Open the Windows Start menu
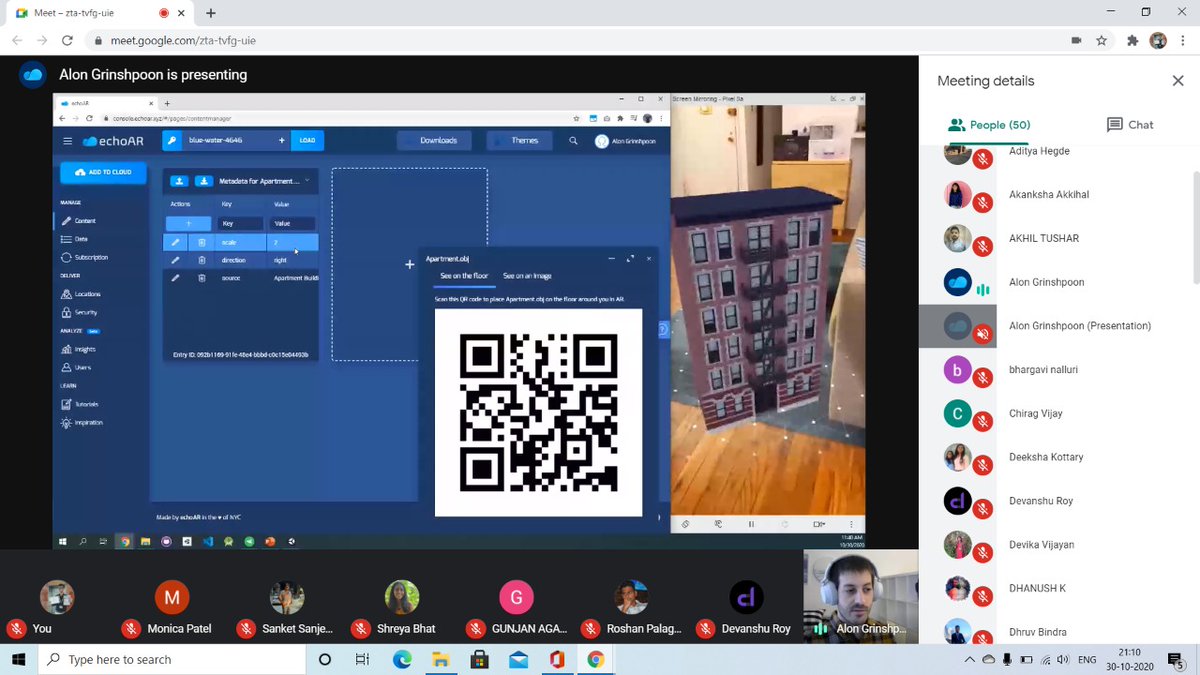This screenshot has height=675, width=1200. (19, 659)
